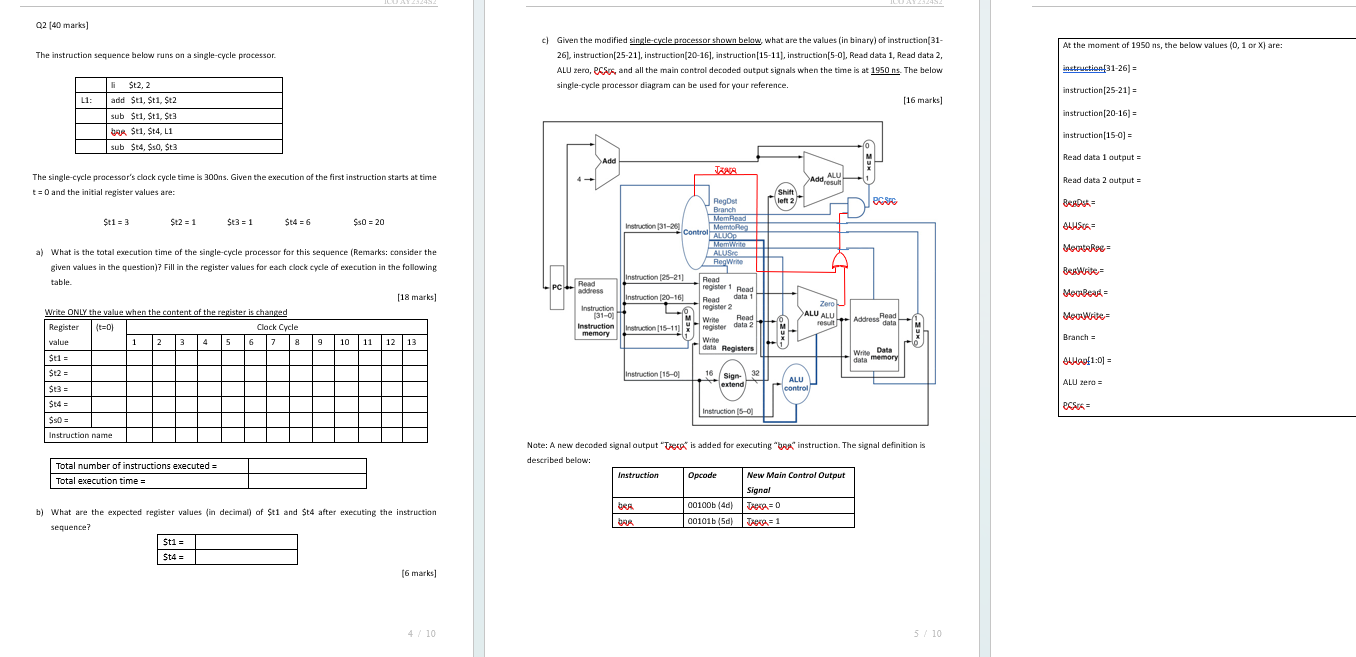Image resolution: width=1356 pixels, height=657 pixels.
Task: Select the Shift left 2 unit
Action: click(785, 196)
